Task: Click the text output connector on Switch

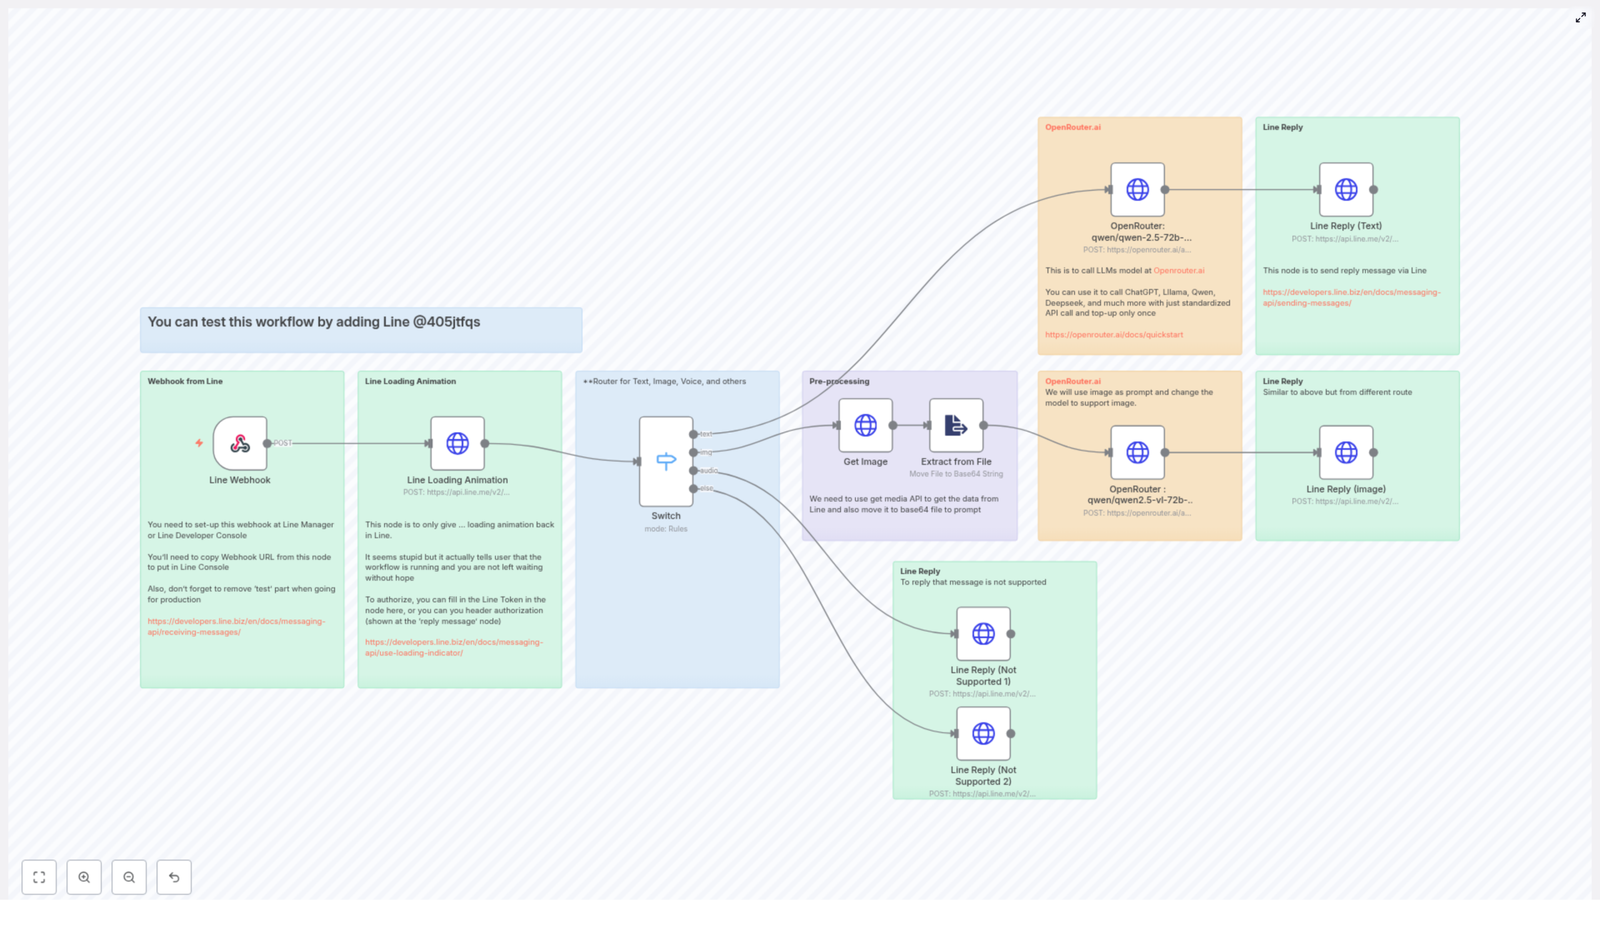Action: (694, 433)
